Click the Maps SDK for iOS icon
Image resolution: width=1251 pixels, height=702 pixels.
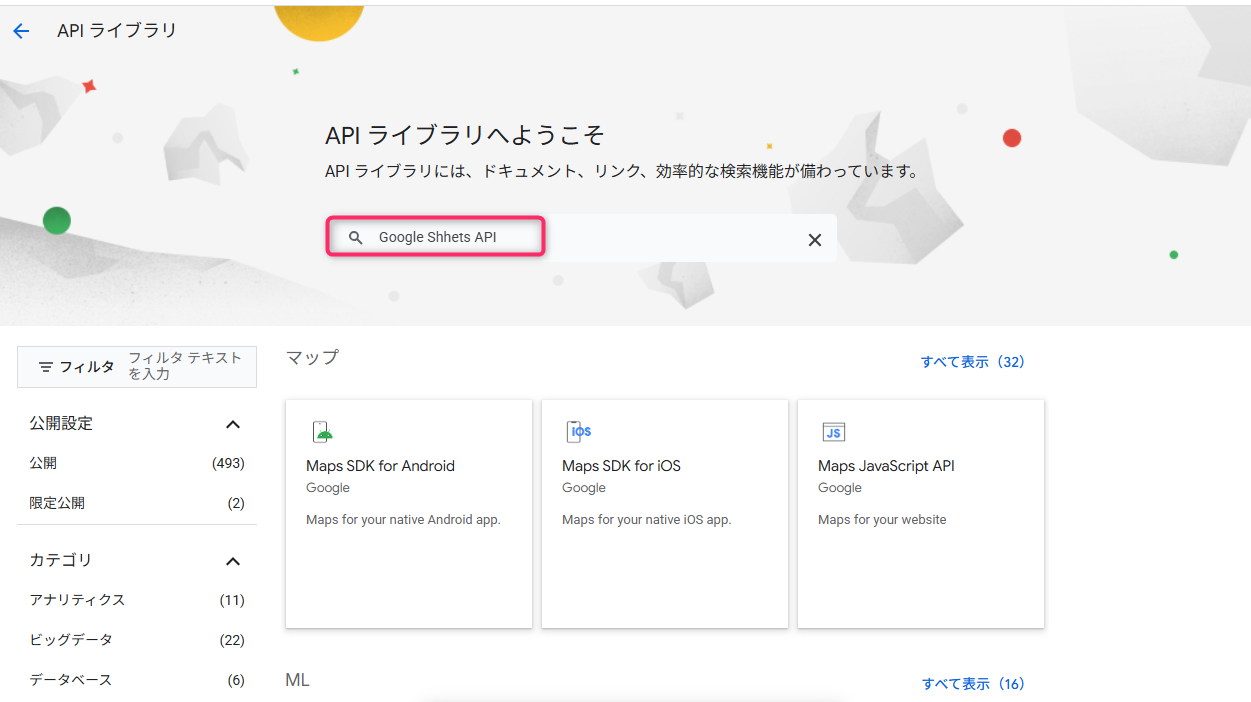(579, 432)
